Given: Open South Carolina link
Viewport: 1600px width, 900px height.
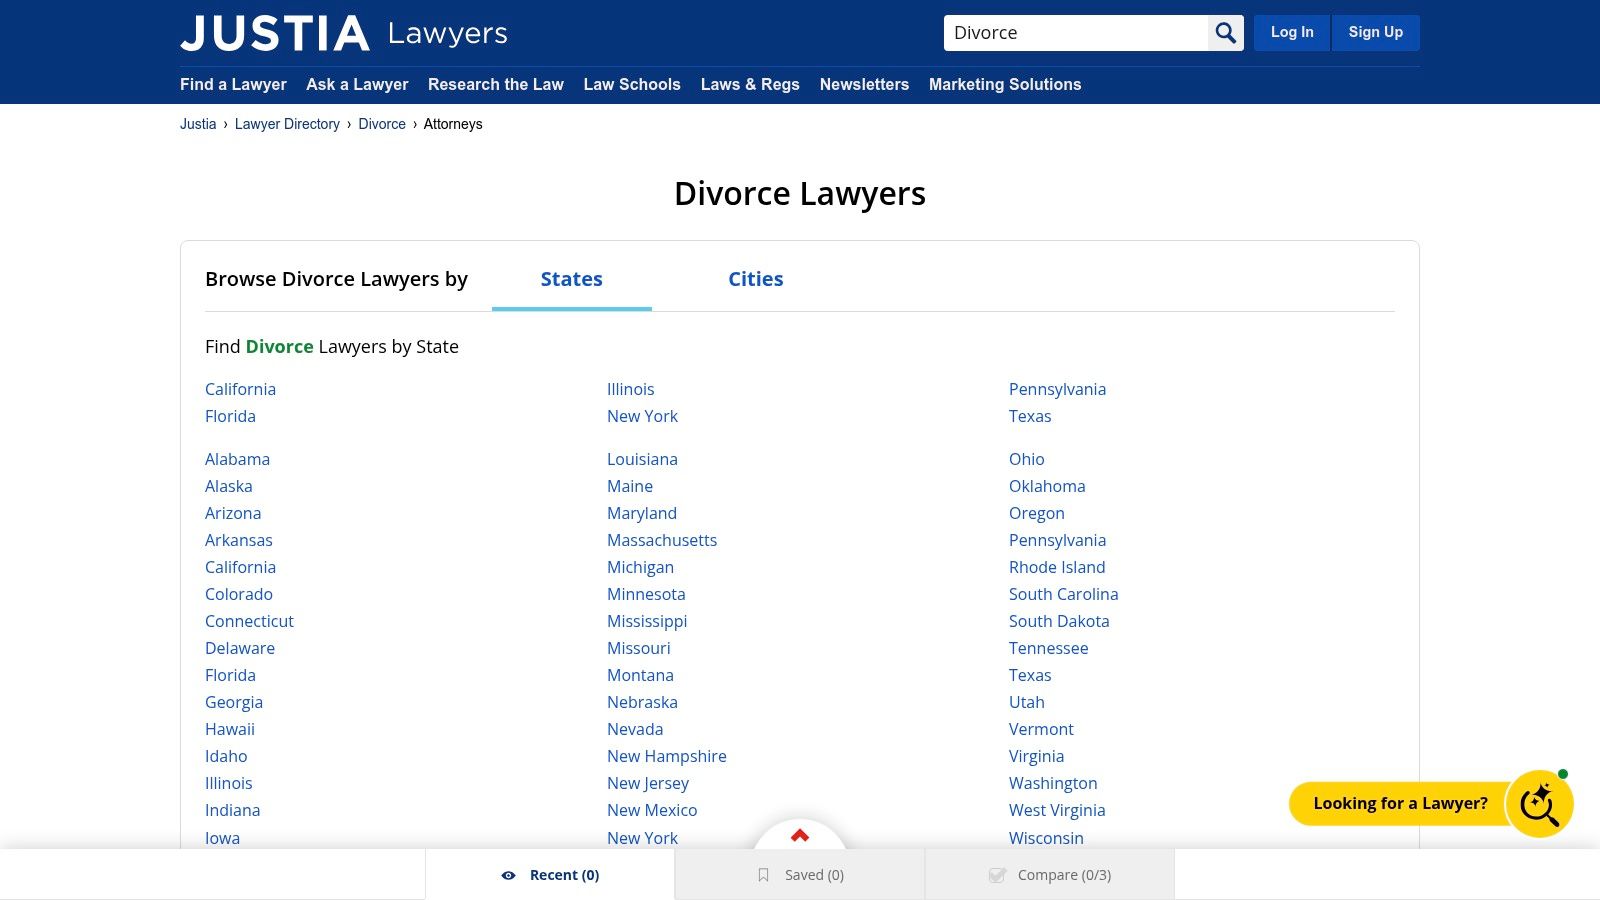Looking at the screenshot, I should click(x=1064, y=594).
